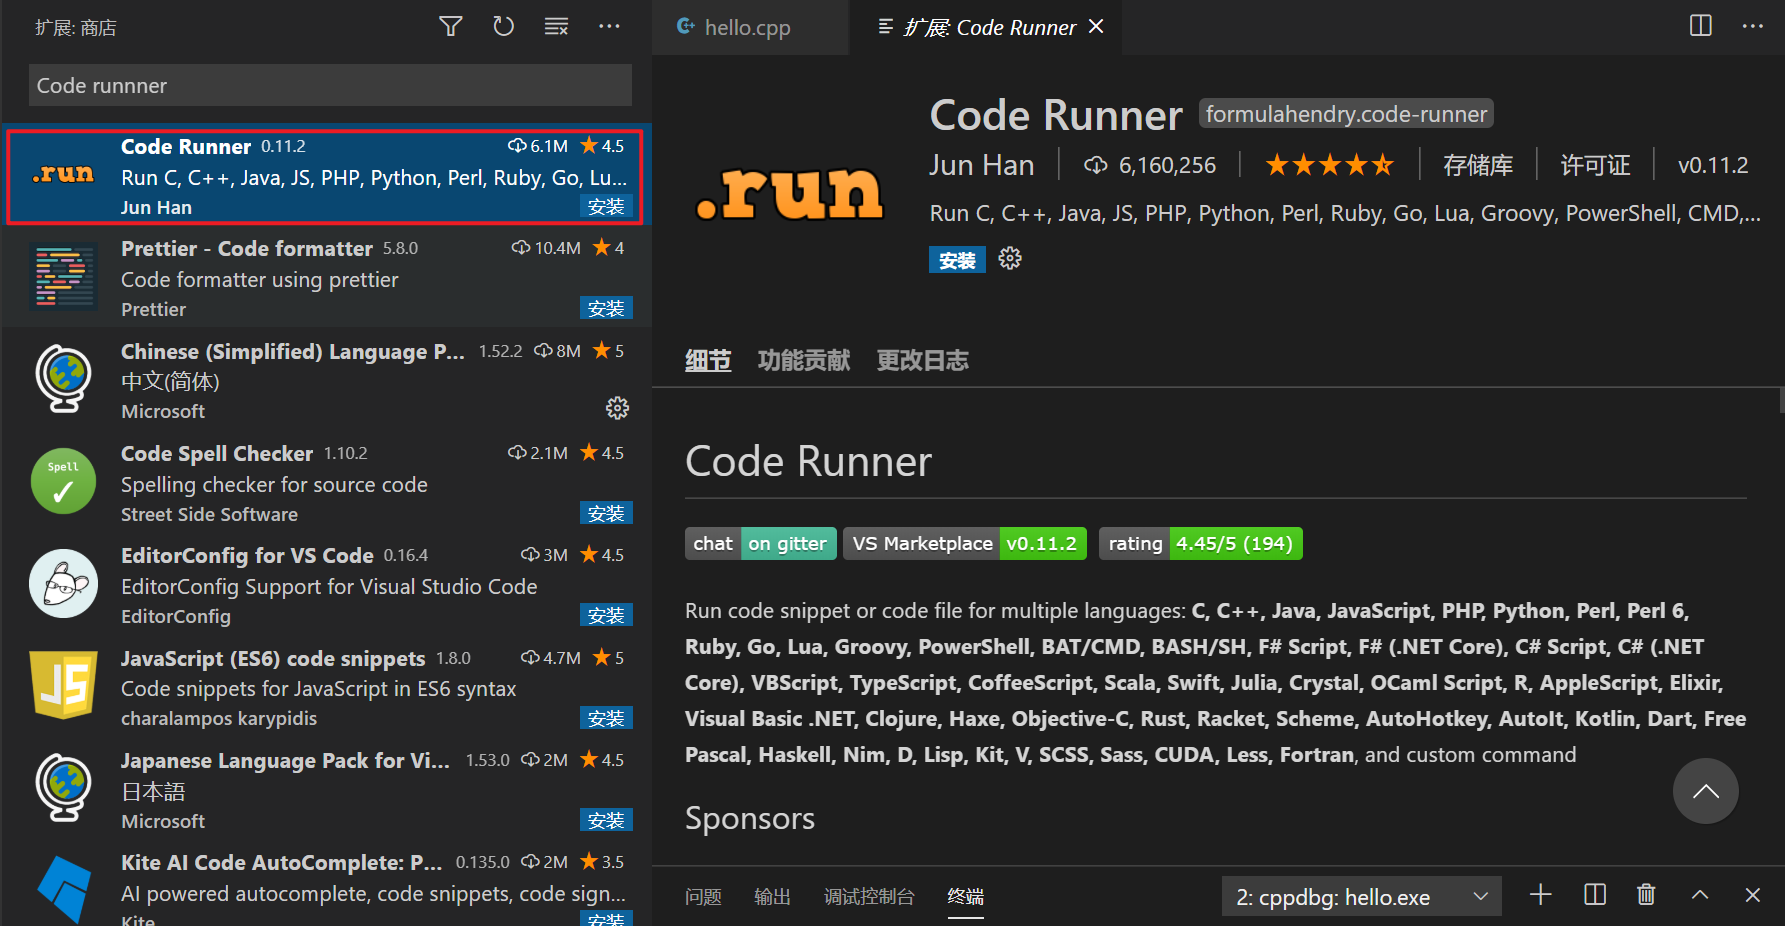
Task: Select Japanese Language Pack entry
Action: (326, 790)
